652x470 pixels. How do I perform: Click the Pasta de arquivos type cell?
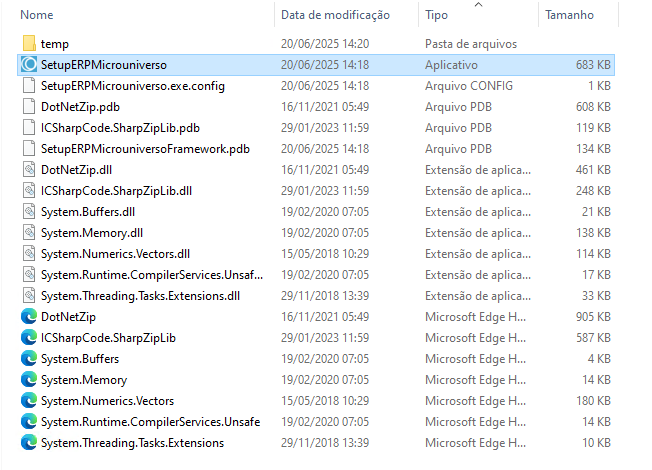471,44
